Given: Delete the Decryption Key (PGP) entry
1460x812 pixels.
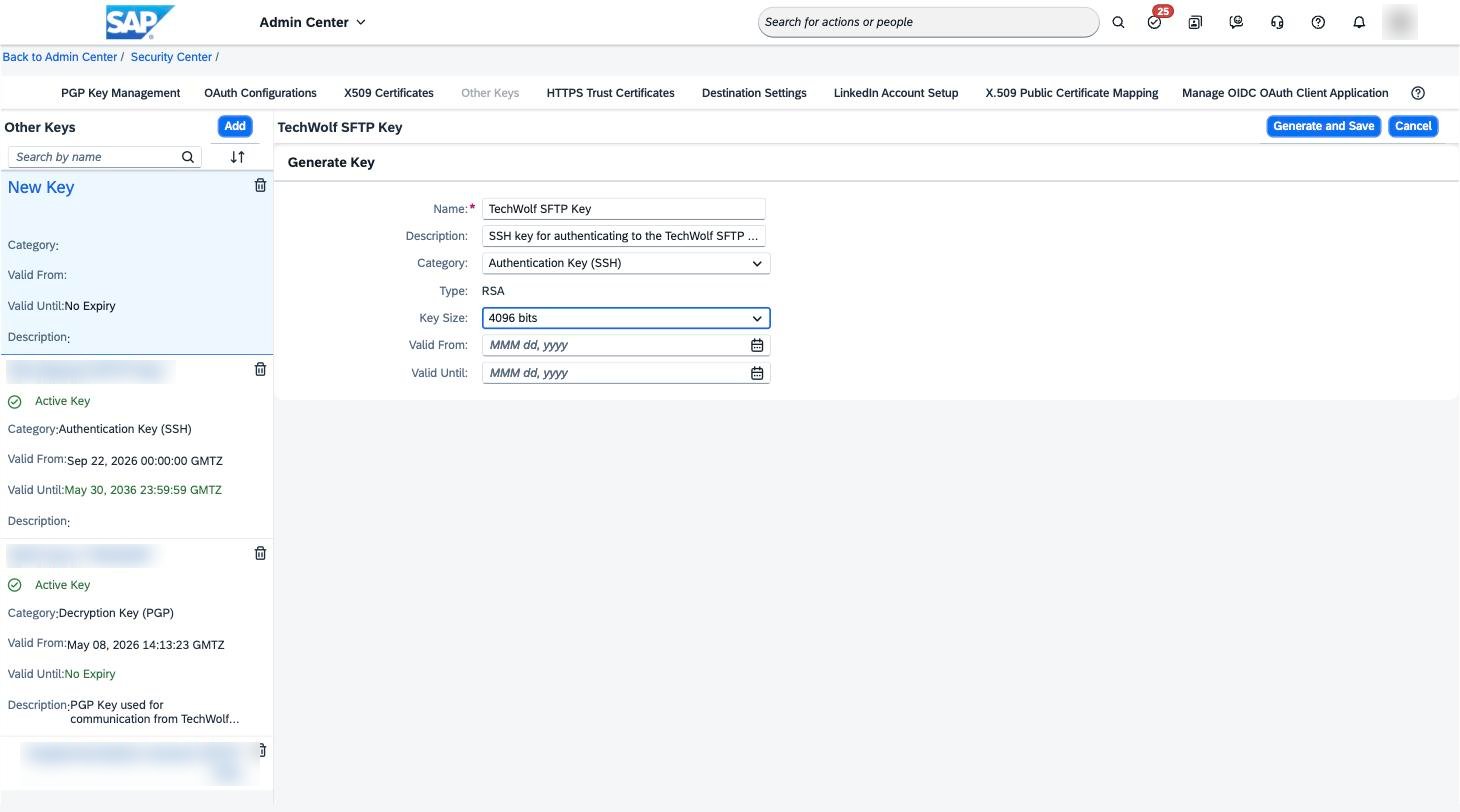Looking at the screenshot, I should tap(260, 553).
